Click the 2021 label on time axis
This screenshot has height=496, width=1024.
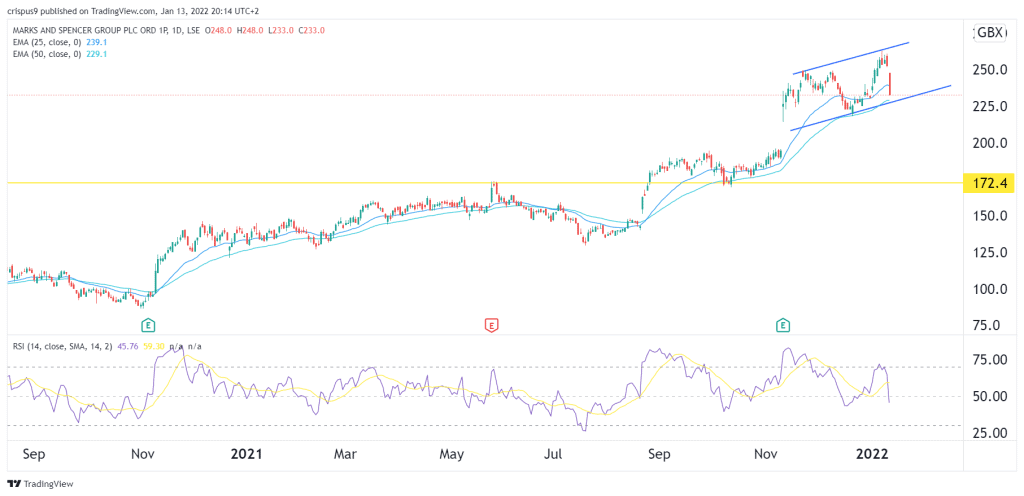click(x=248, y=453)
